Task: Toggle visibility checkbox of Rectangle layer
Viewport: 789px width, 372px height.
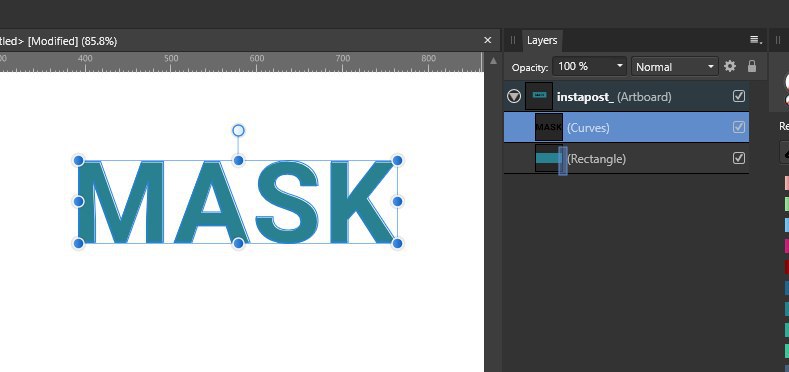Action: coord(739,158)
